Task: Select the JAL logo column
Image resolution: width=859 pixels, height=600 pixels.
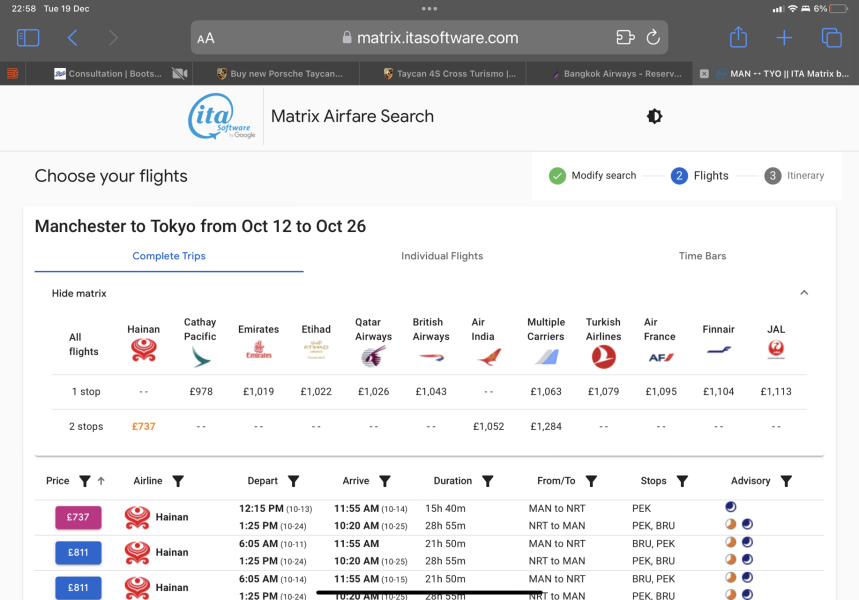Action: pos(776,349)
